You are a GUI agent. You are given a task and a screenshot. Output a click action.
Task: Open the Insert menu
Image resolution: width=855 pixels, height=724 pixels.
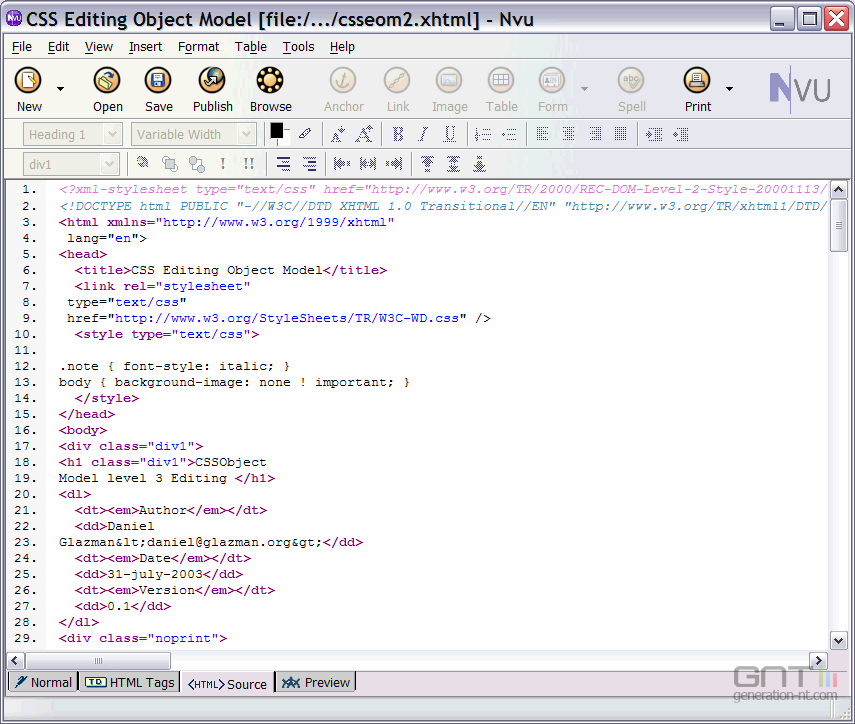[146, 47]
